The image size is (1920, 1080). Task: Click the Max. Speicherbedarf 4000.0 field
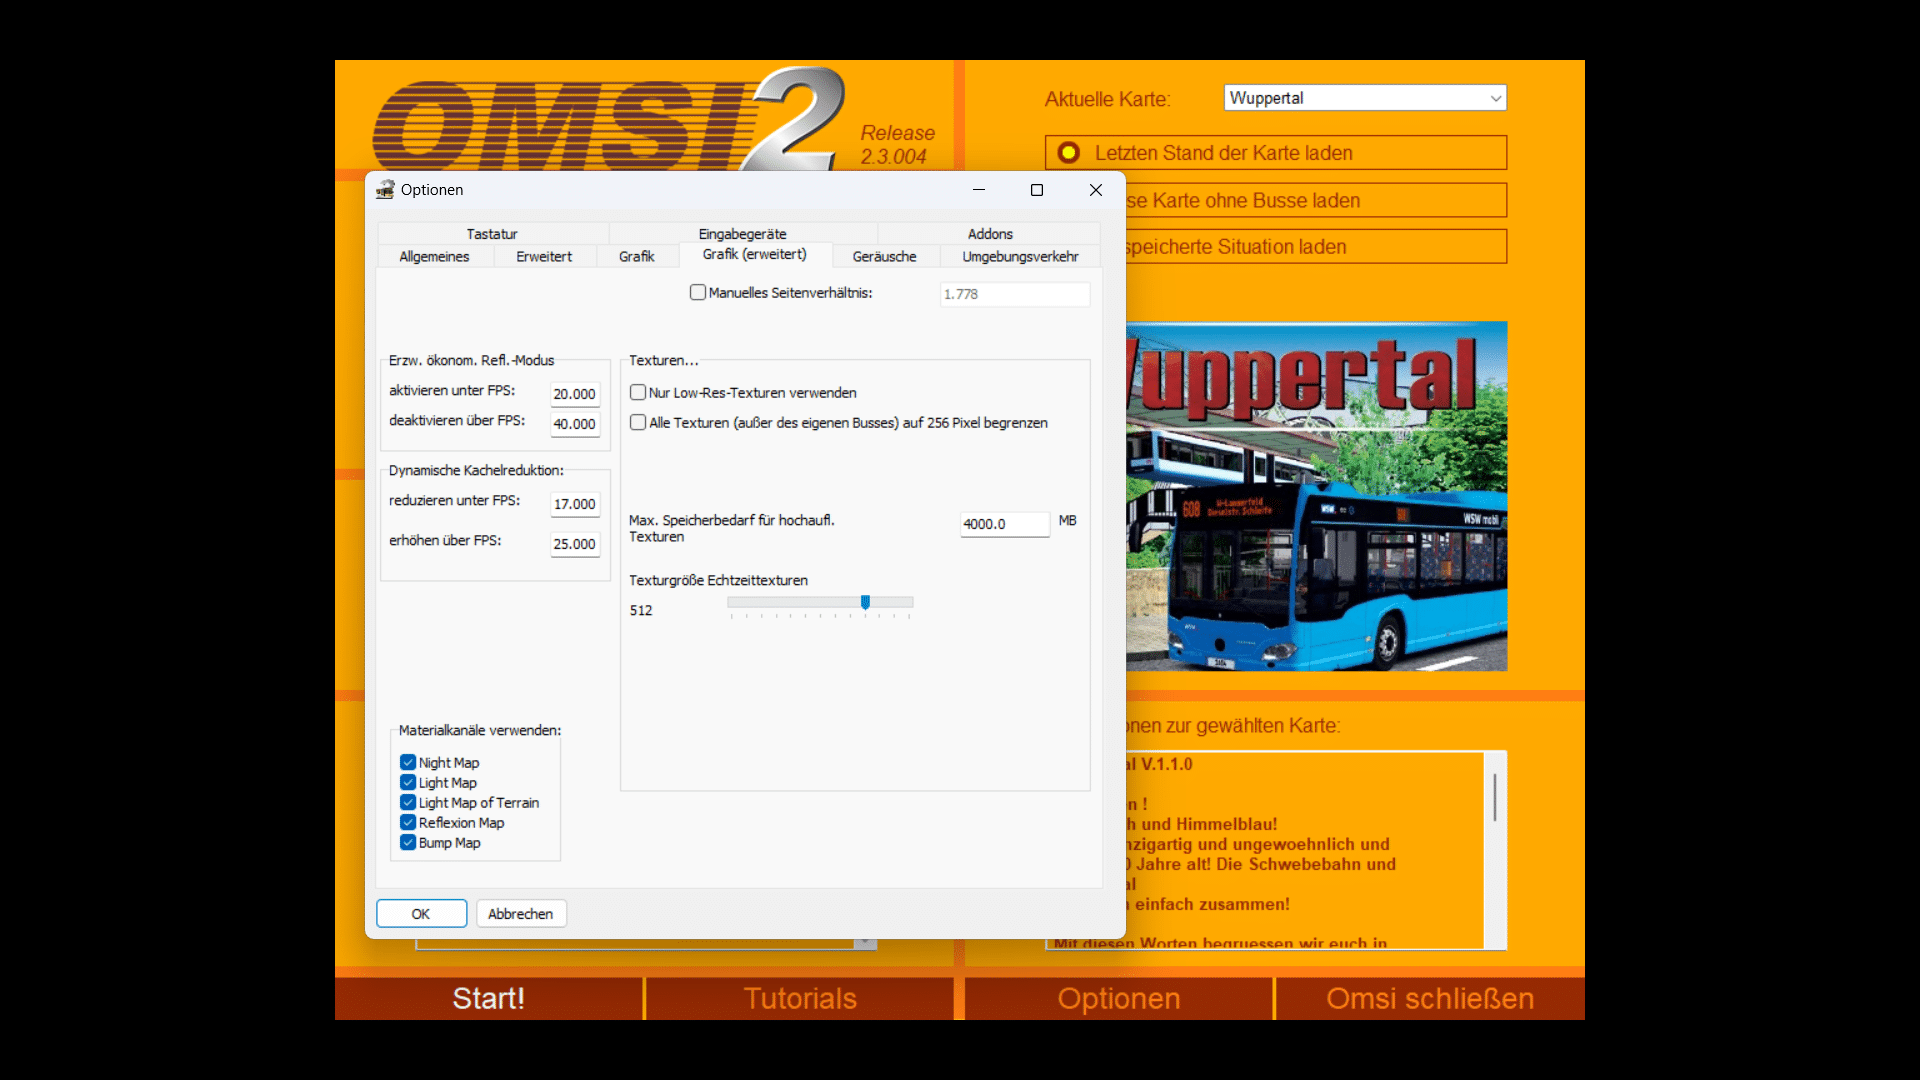[1004, 524]
